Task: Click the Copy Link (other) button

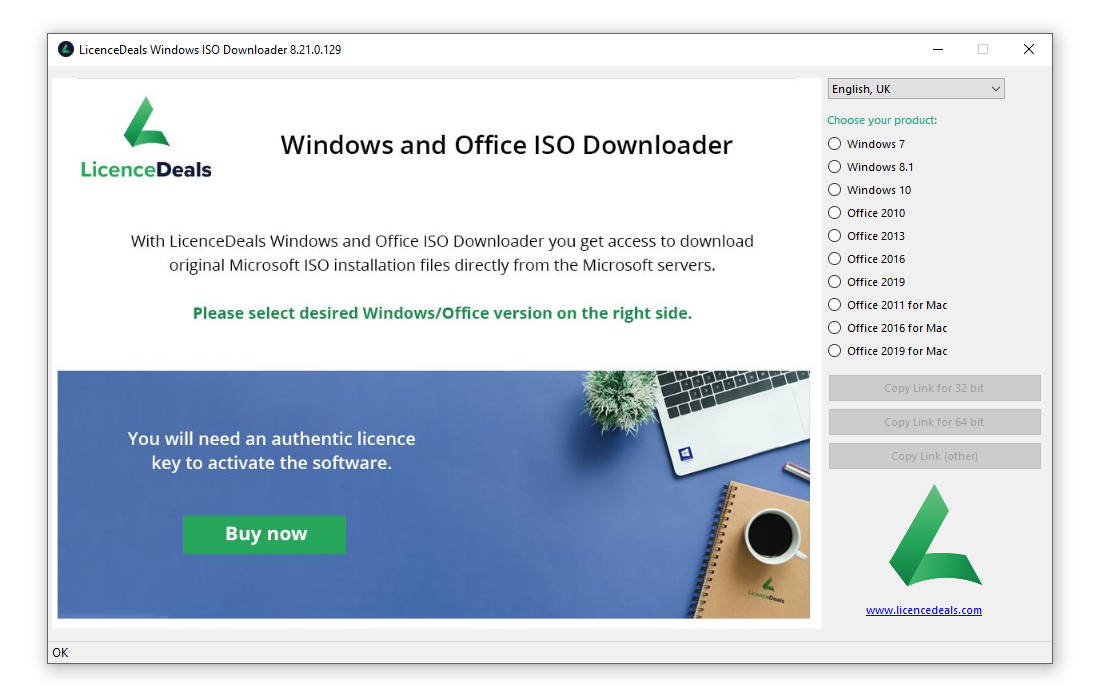Action: [x=934, y=456]
